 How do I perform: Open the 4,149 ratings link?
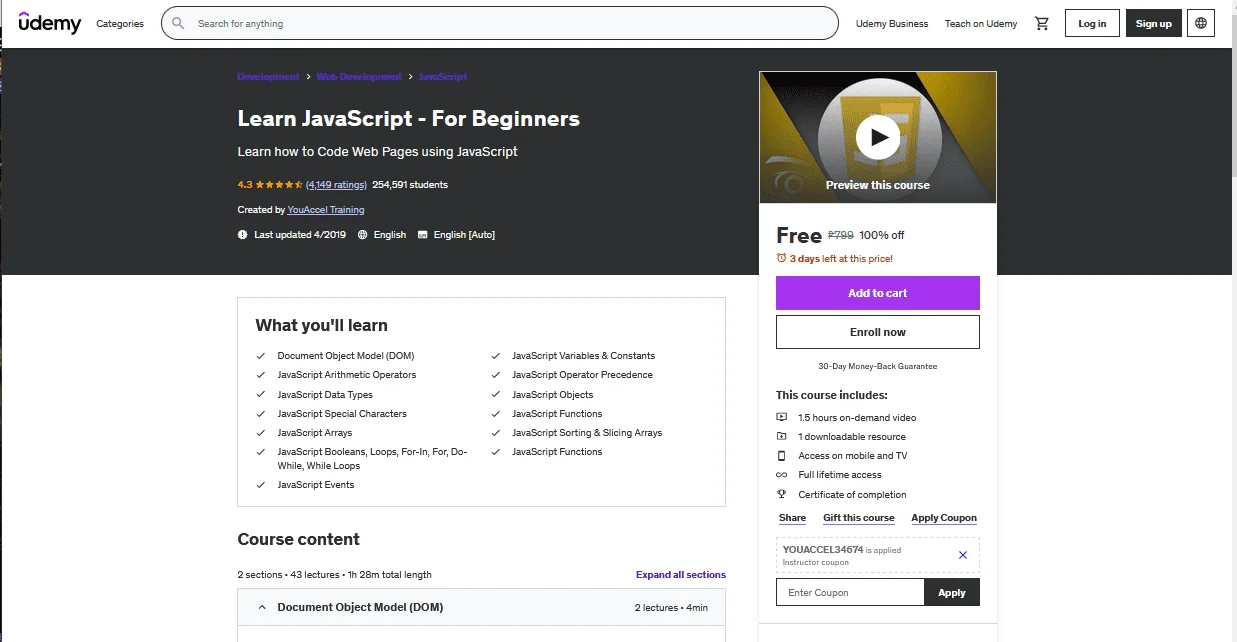(337, 185)
